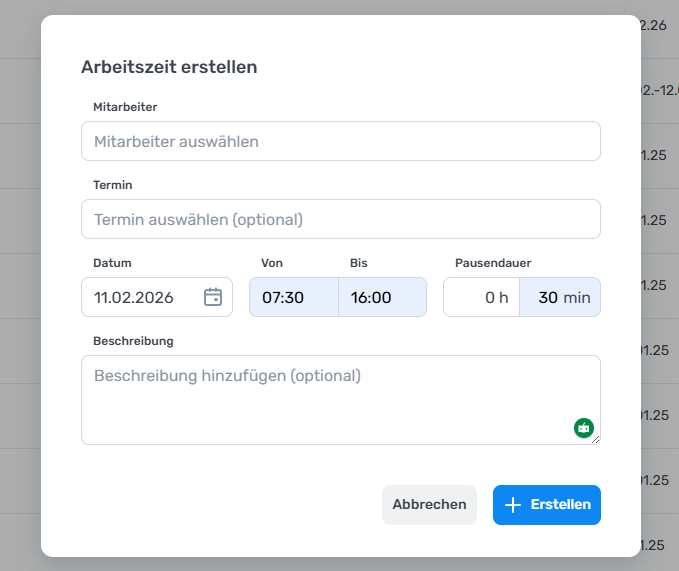Open the Mitarbeiter auswählen dropdown
679x571 pixels.
pyautogui.click(x=340, y=142)
